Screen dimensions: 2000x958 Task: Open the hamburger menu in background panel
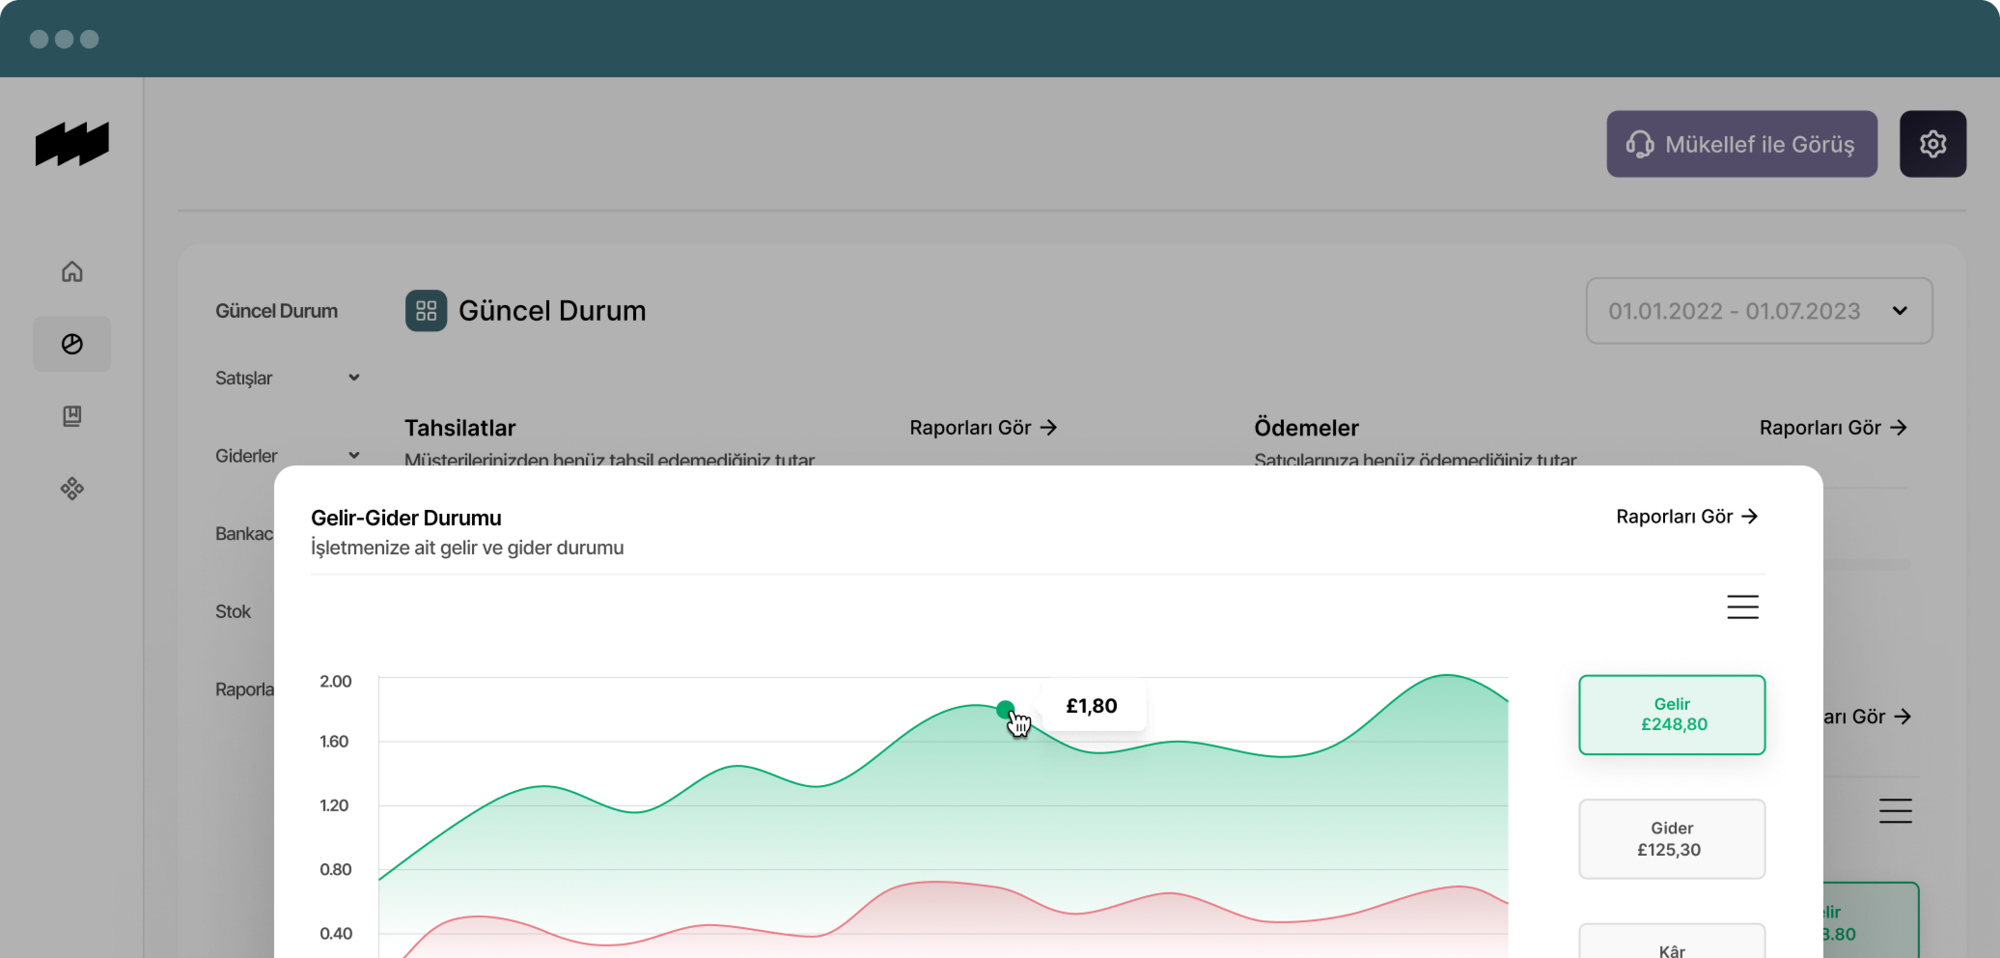coord(1895,811)
